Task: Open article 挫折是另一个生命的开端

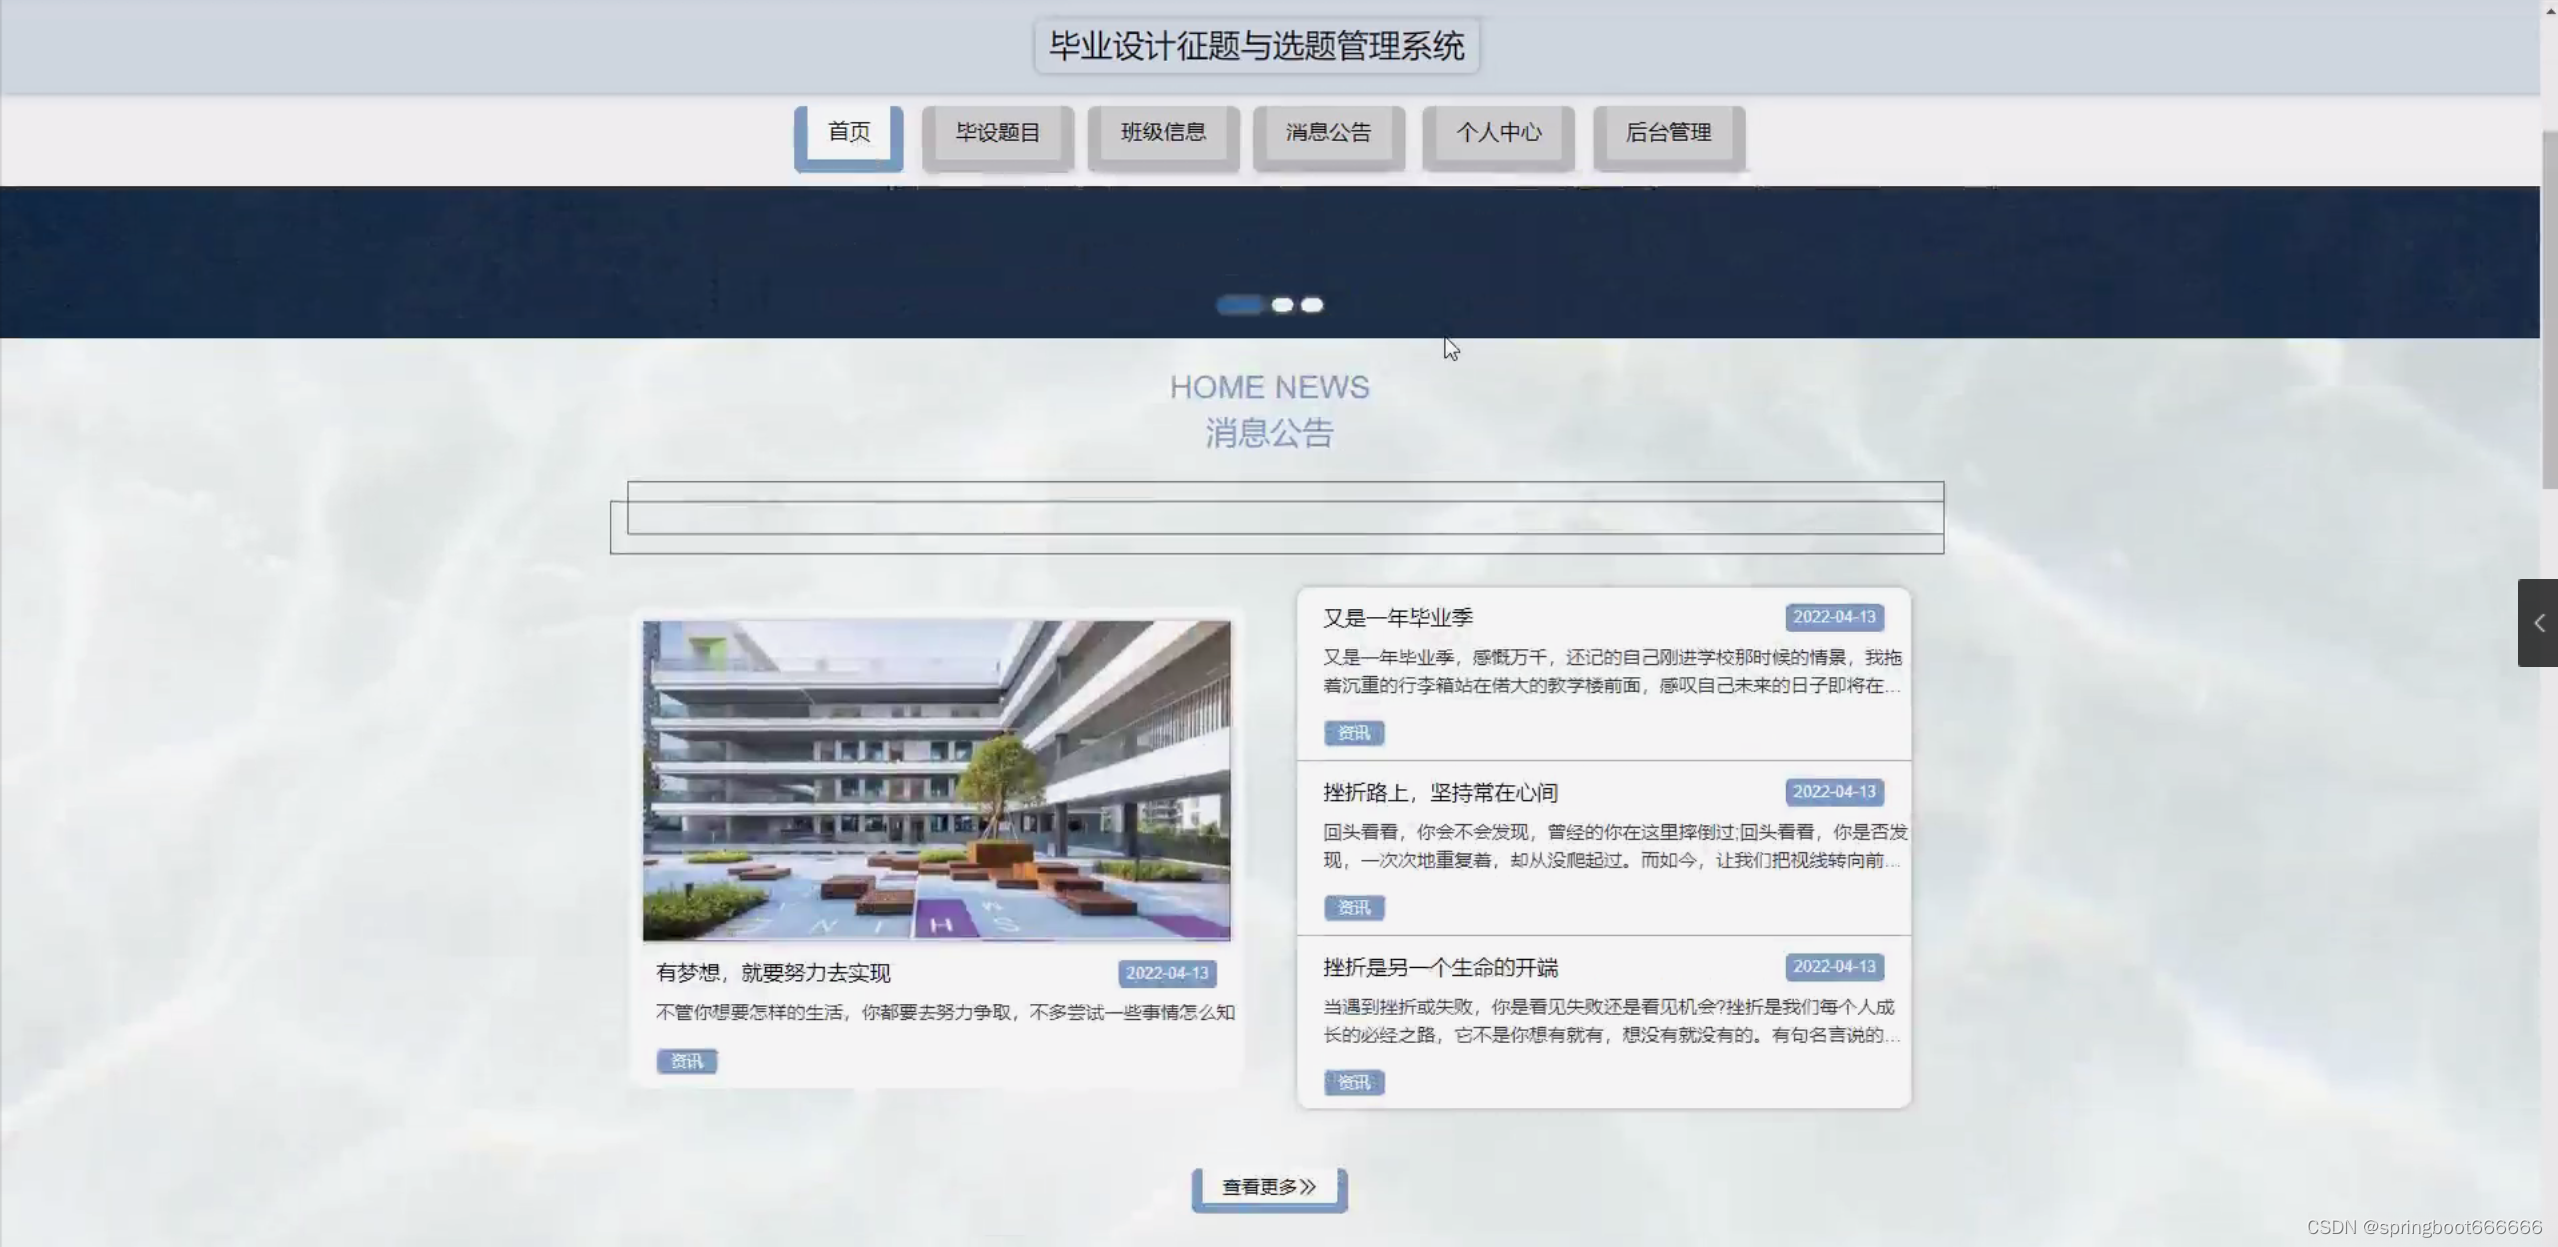Action: click(1440, 967)
